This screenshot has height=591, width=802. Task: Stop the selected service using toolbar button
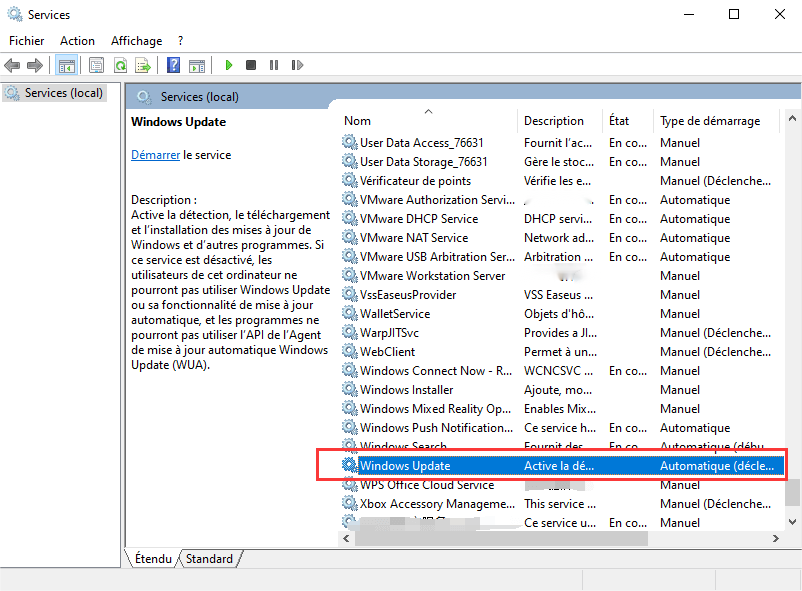click(x=251, y=65)
